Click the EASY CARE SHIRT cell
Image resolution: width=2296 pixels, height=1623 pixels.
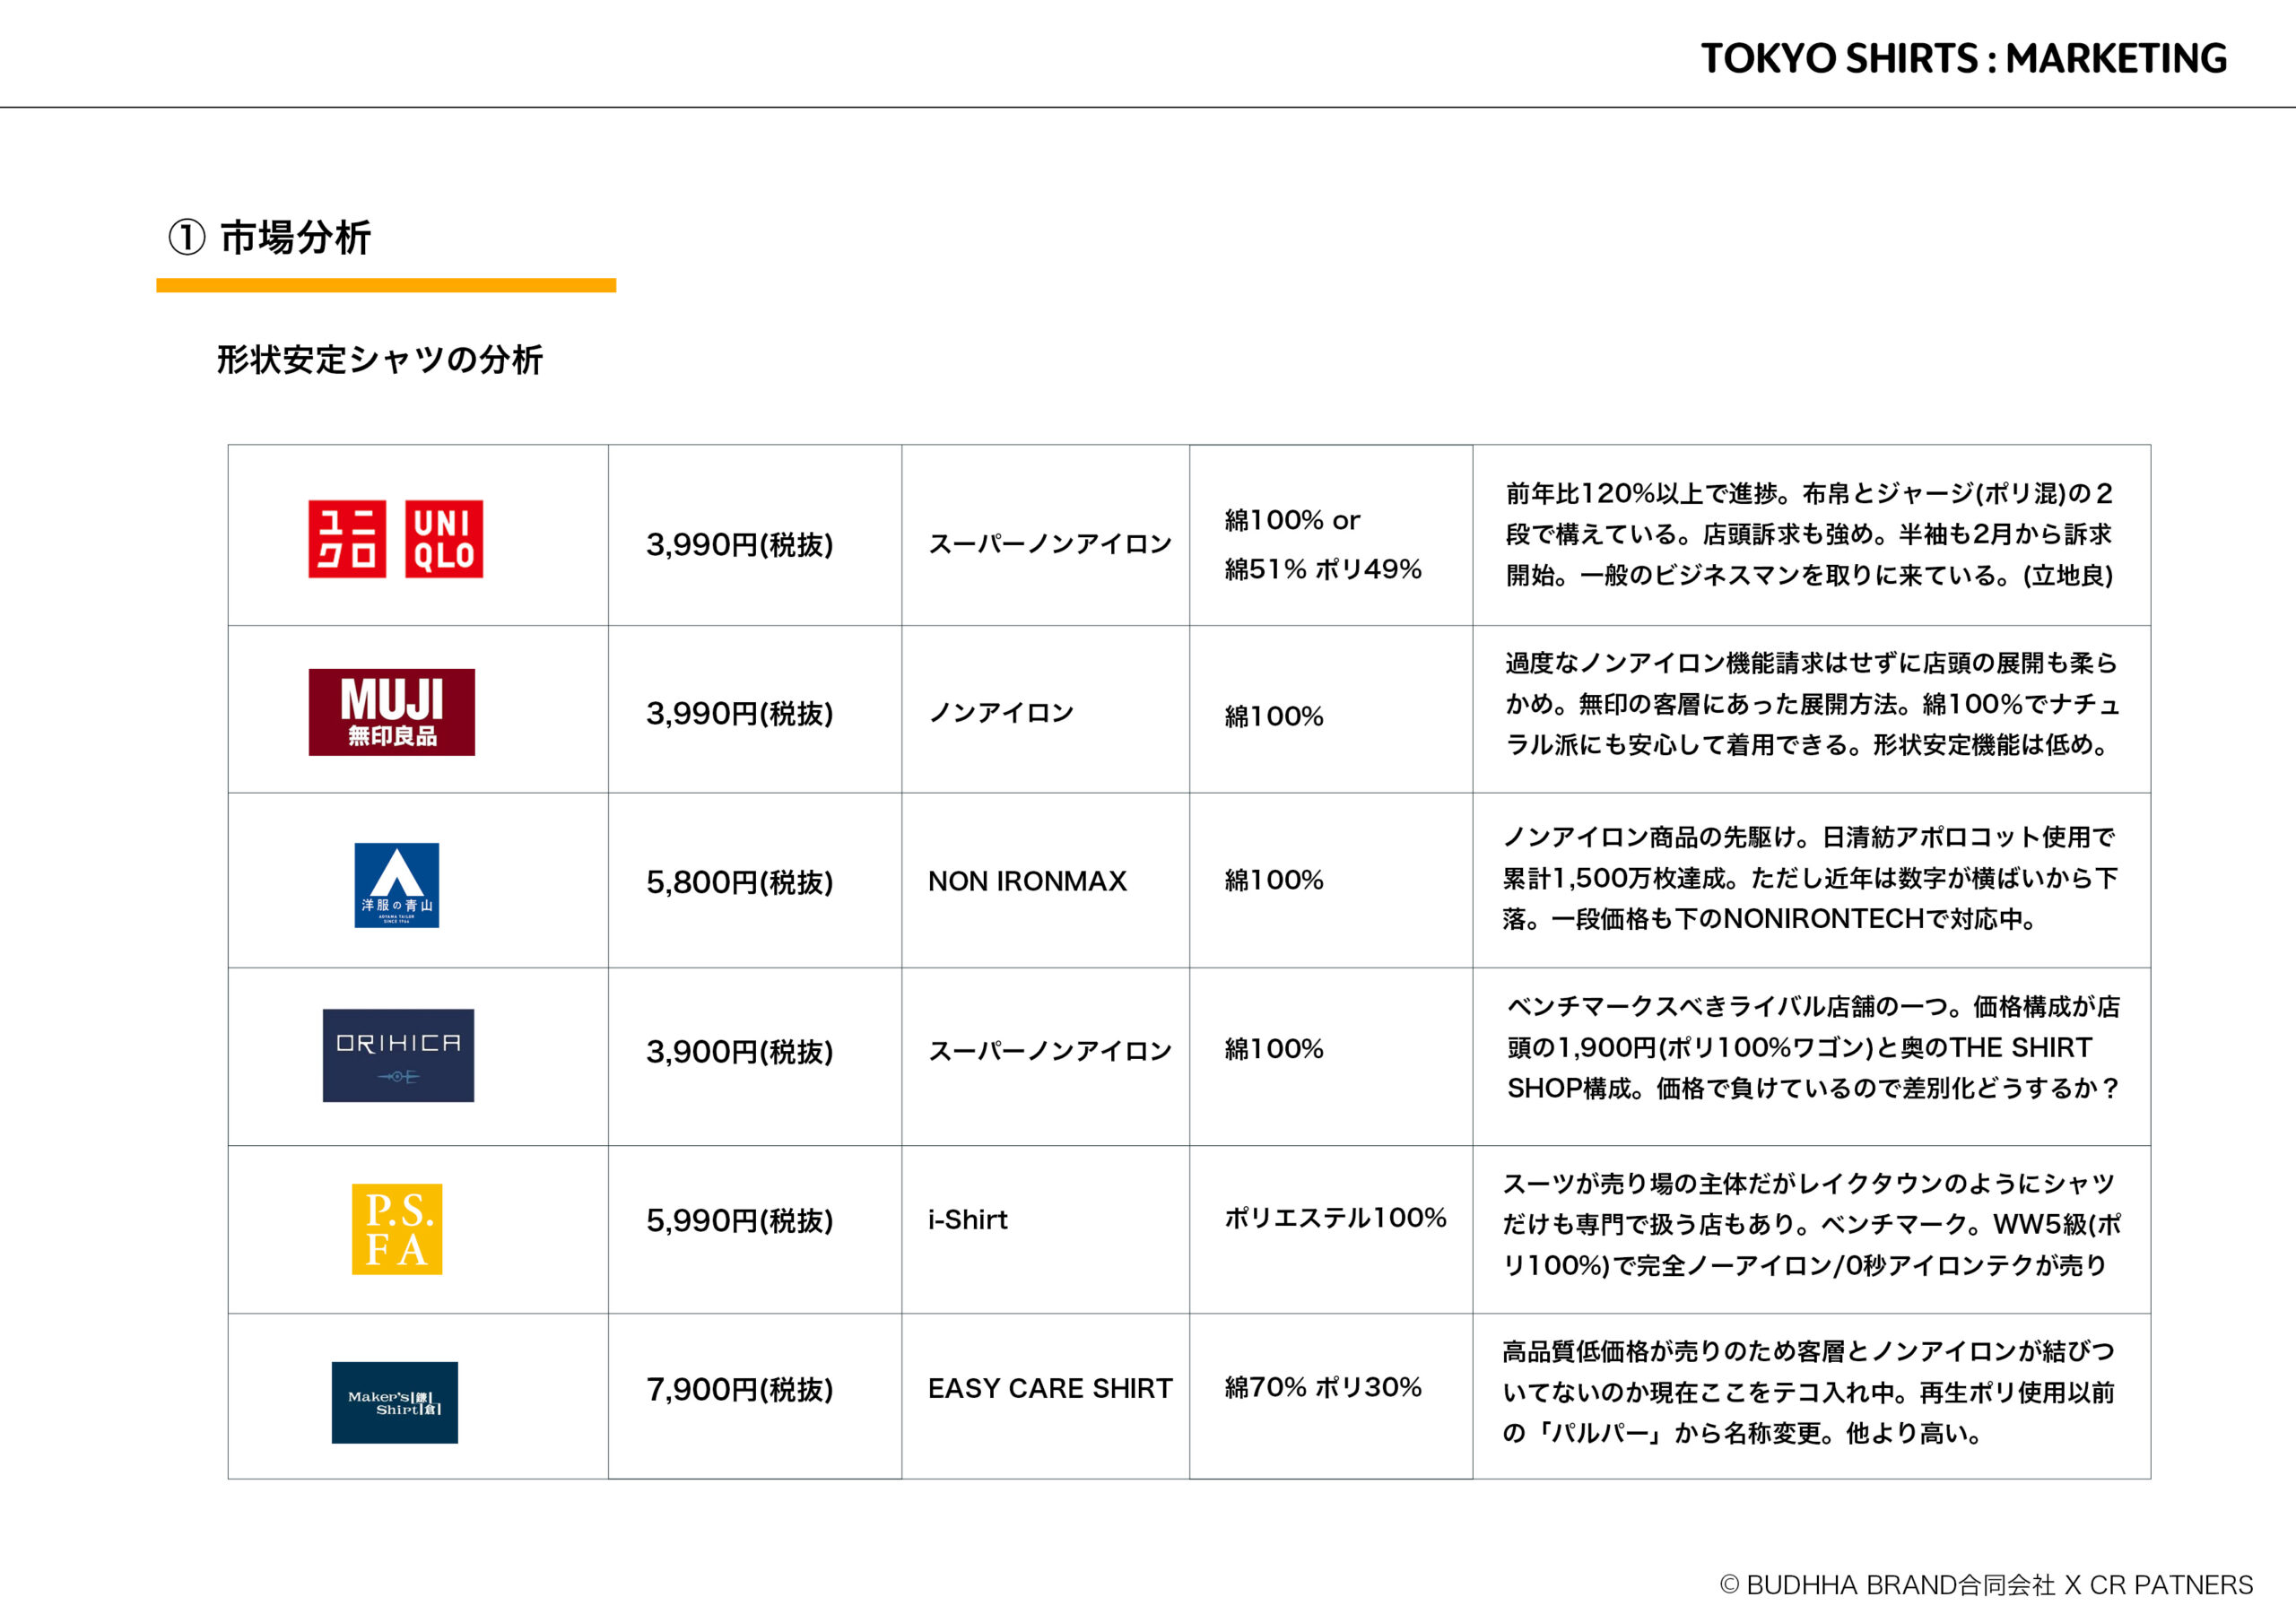[1049, 1388]
